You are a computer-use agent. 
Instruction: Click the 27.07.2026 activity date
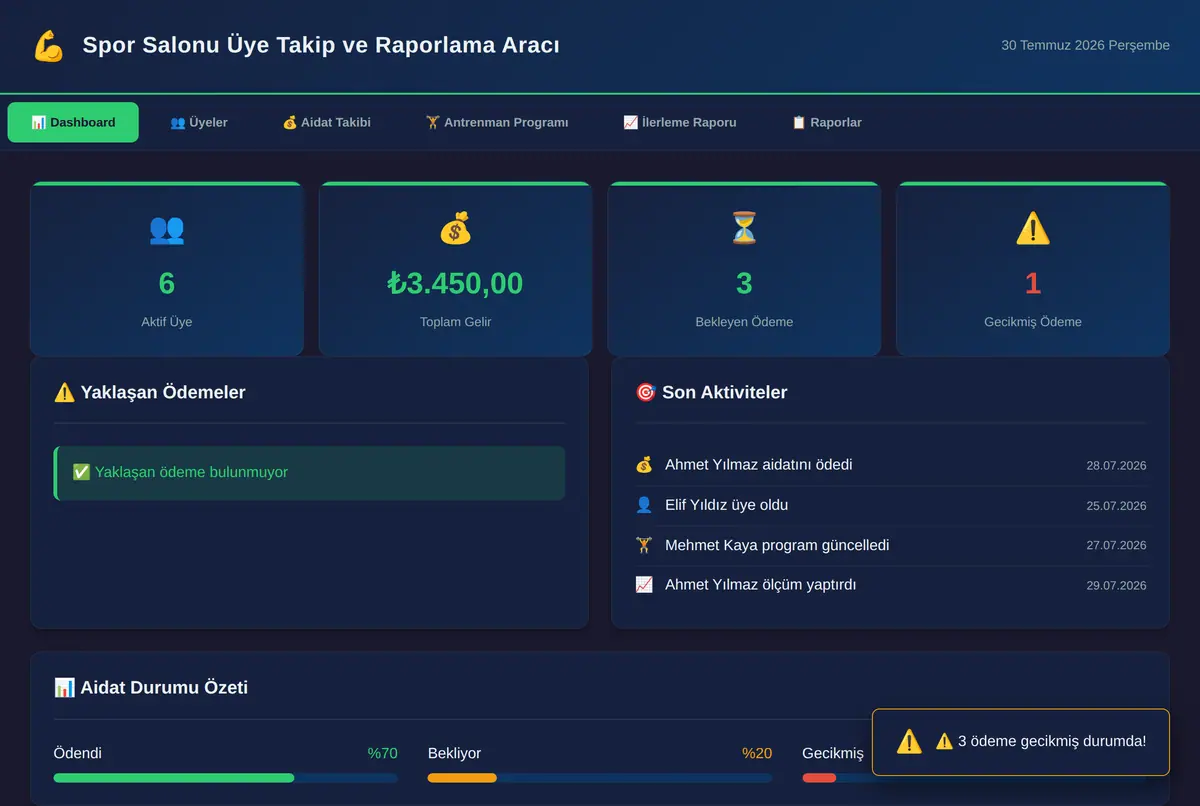[1116, 545]
